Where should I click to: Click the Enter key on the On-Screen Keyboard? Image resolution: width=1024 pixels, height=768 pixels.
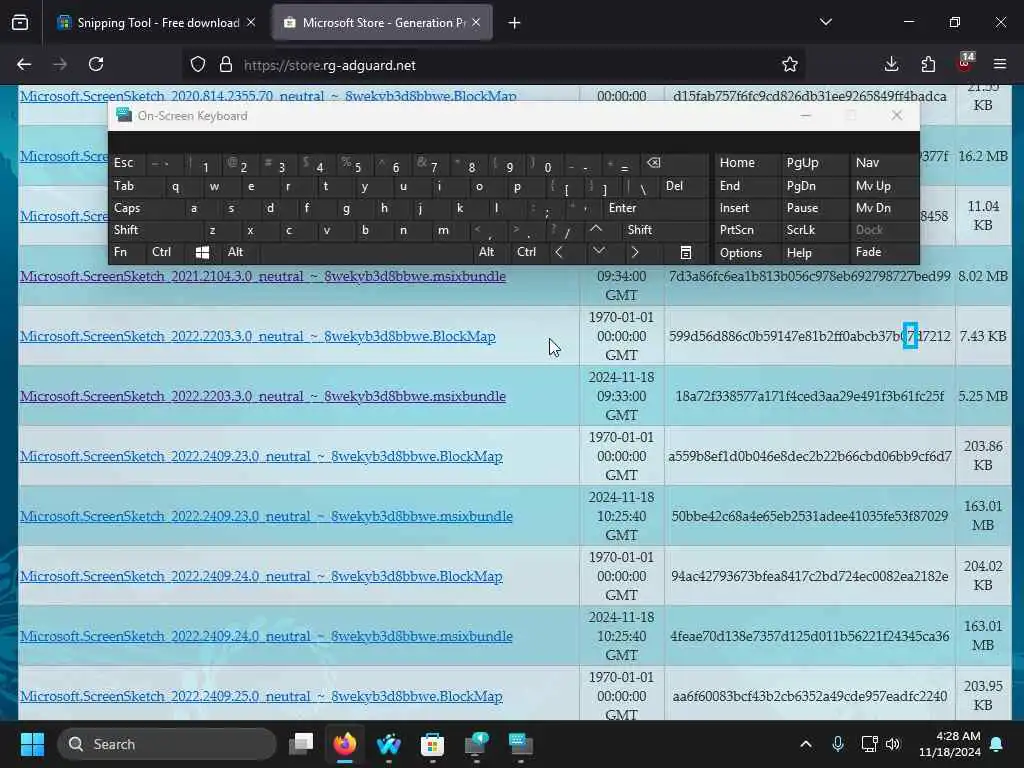click(622, 208)
